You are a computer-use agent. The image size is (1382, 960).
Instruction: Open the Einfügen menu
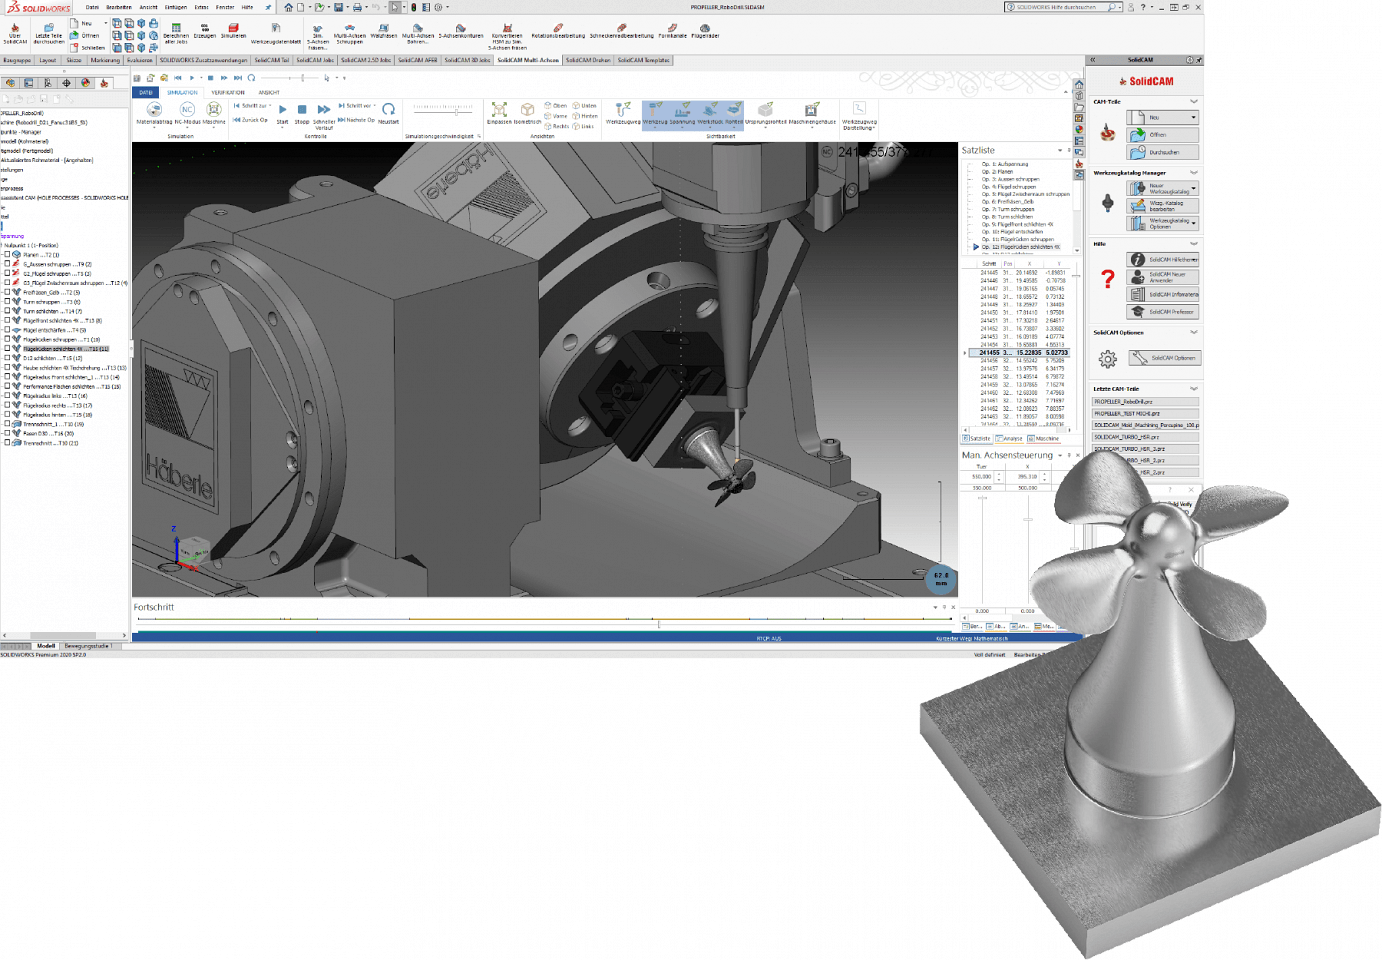point(176,7)
